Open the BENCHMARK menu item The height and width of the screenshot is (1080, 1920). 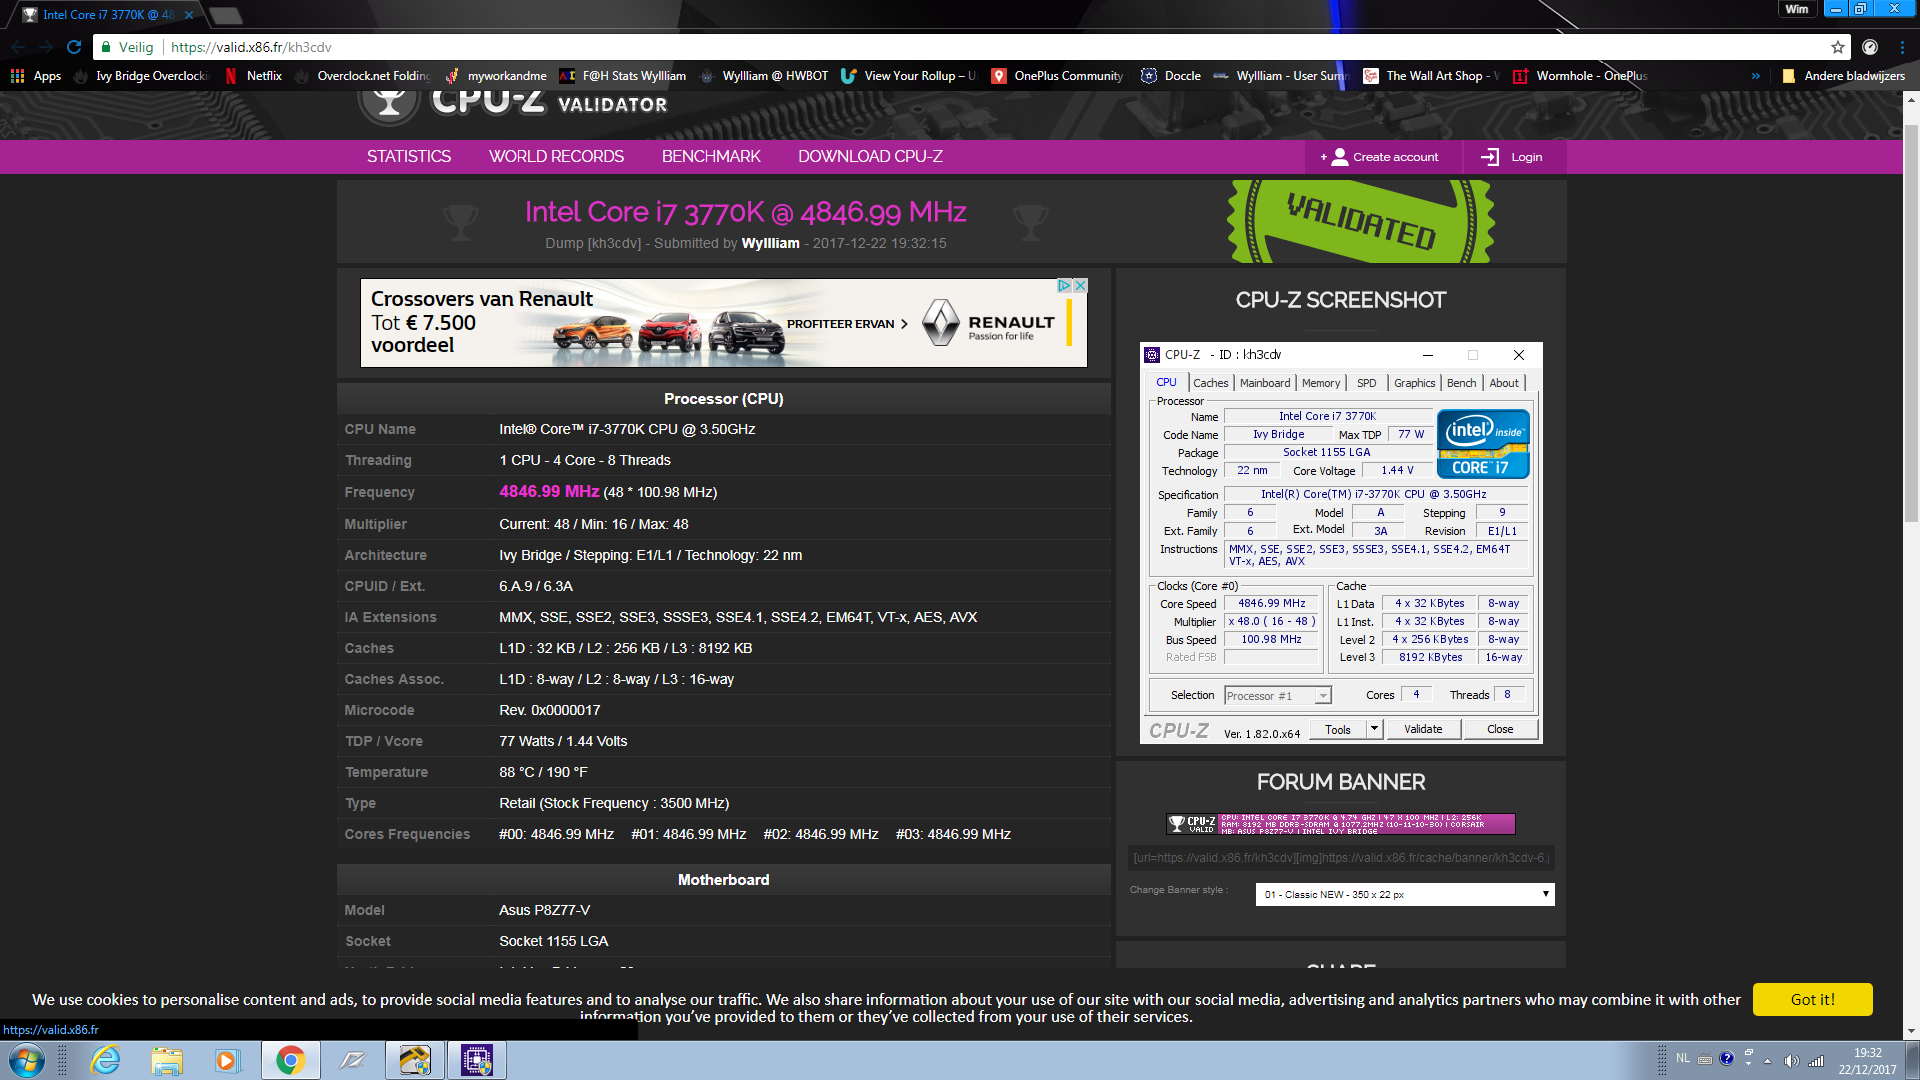tap(711, 157)
